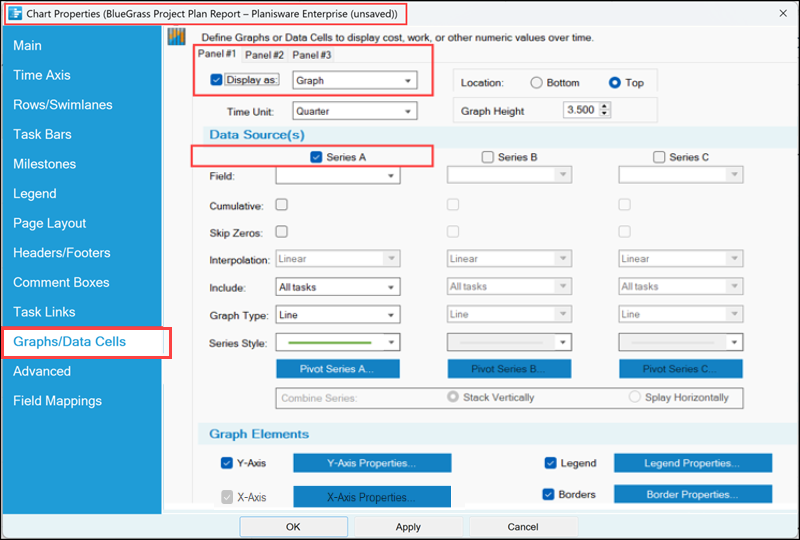This screenshot has width=800, height=540.
Task: Switch to the Panel #3 tab
Action: coord(312,55)
